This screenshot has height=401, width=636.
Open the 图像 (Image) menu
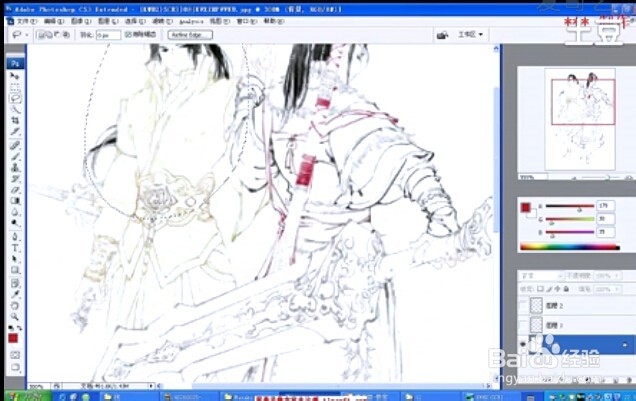tap(81, 21)
